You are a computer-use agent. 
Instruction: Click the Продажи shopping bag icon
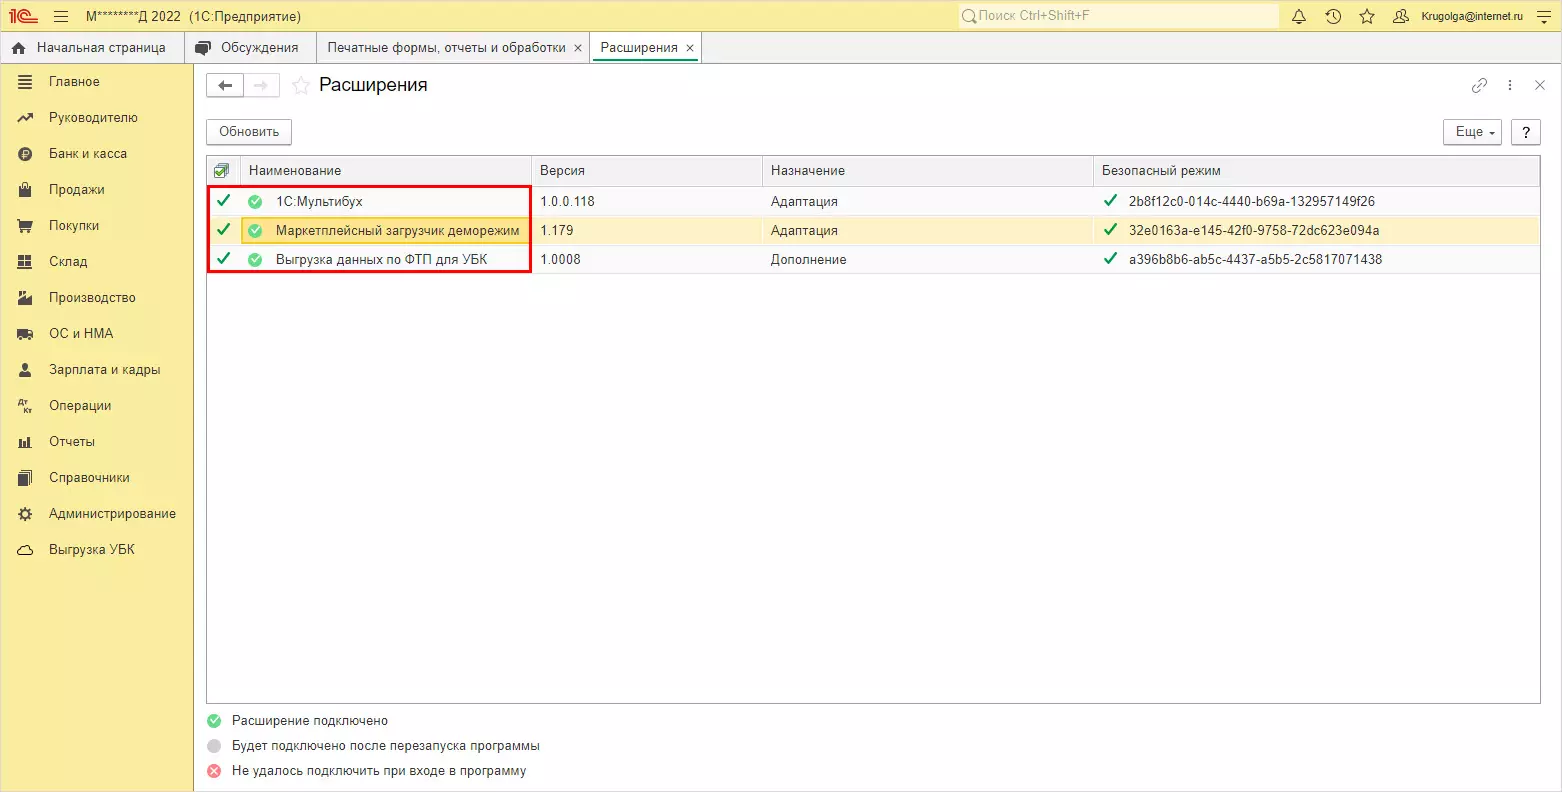pos(26,190)
